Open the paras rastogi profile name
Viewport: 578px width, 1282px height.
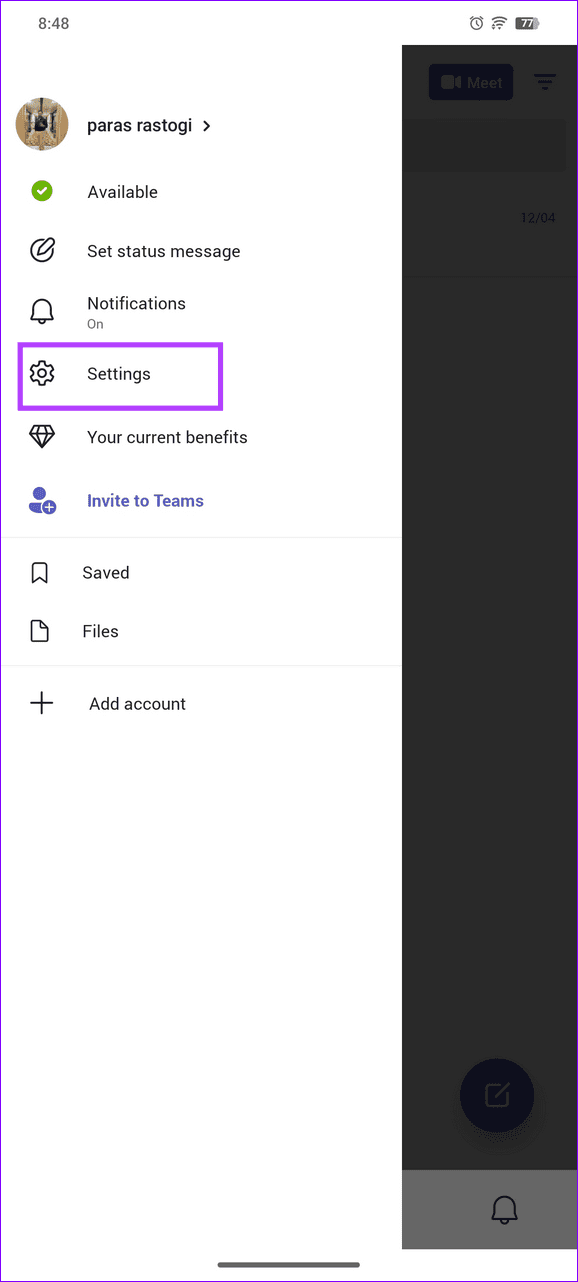tap(139, 126)
